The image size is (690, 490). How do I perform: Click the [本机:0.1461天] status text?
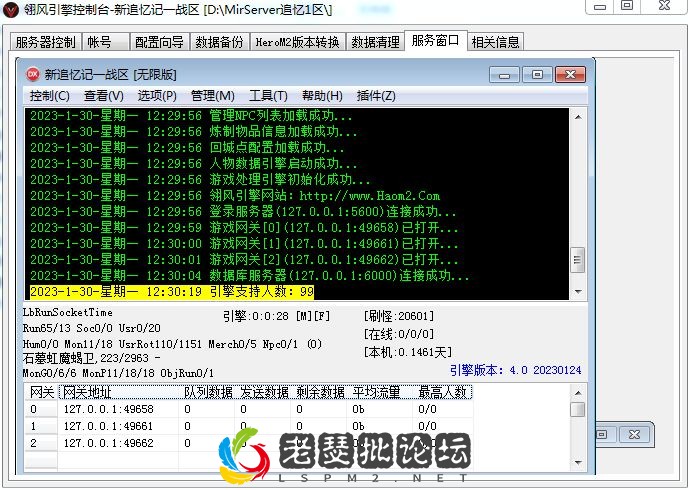[407, 352]
